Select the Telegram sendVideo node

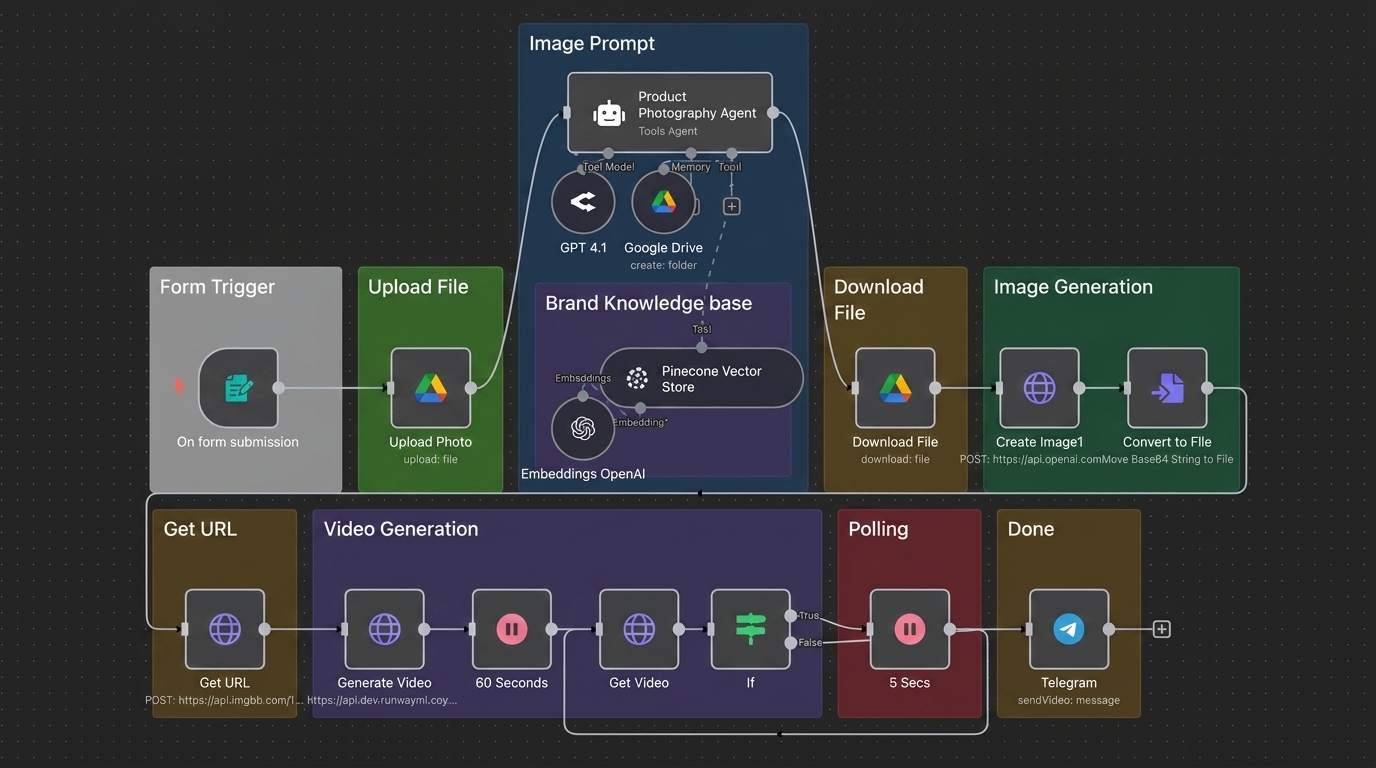[1069, 629]
